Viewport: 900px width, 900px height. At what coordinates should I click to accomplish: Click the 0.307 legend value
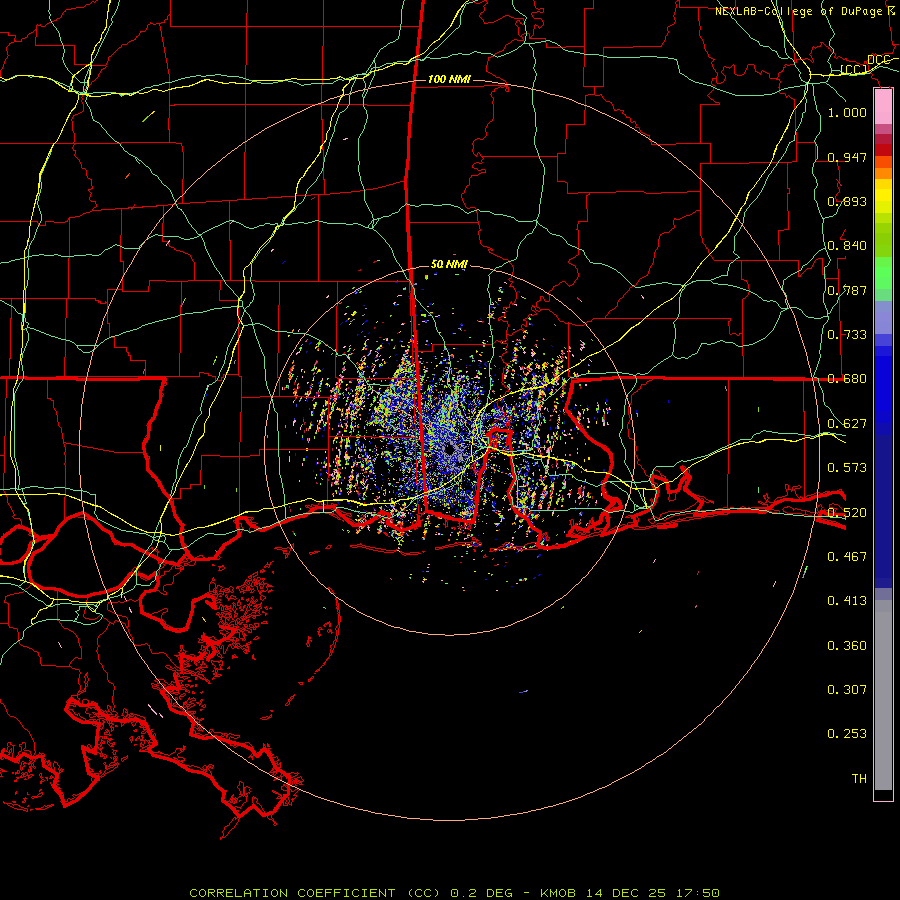pos(847,690)
